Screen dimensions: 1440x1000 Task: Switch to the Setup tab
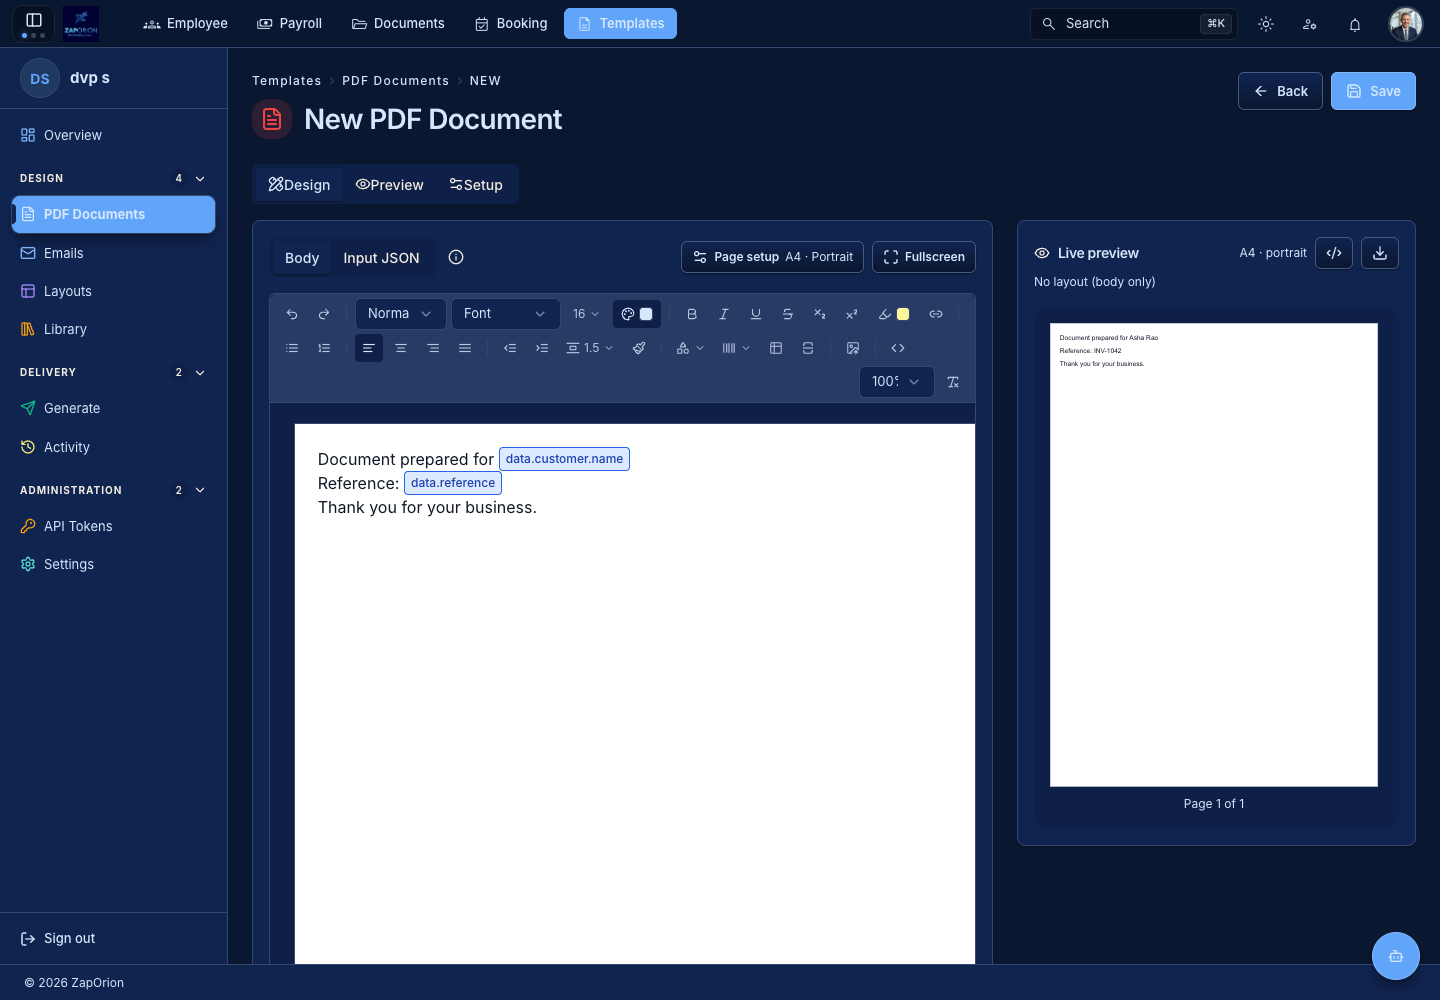pyautogui.click(x=476, y=185)
